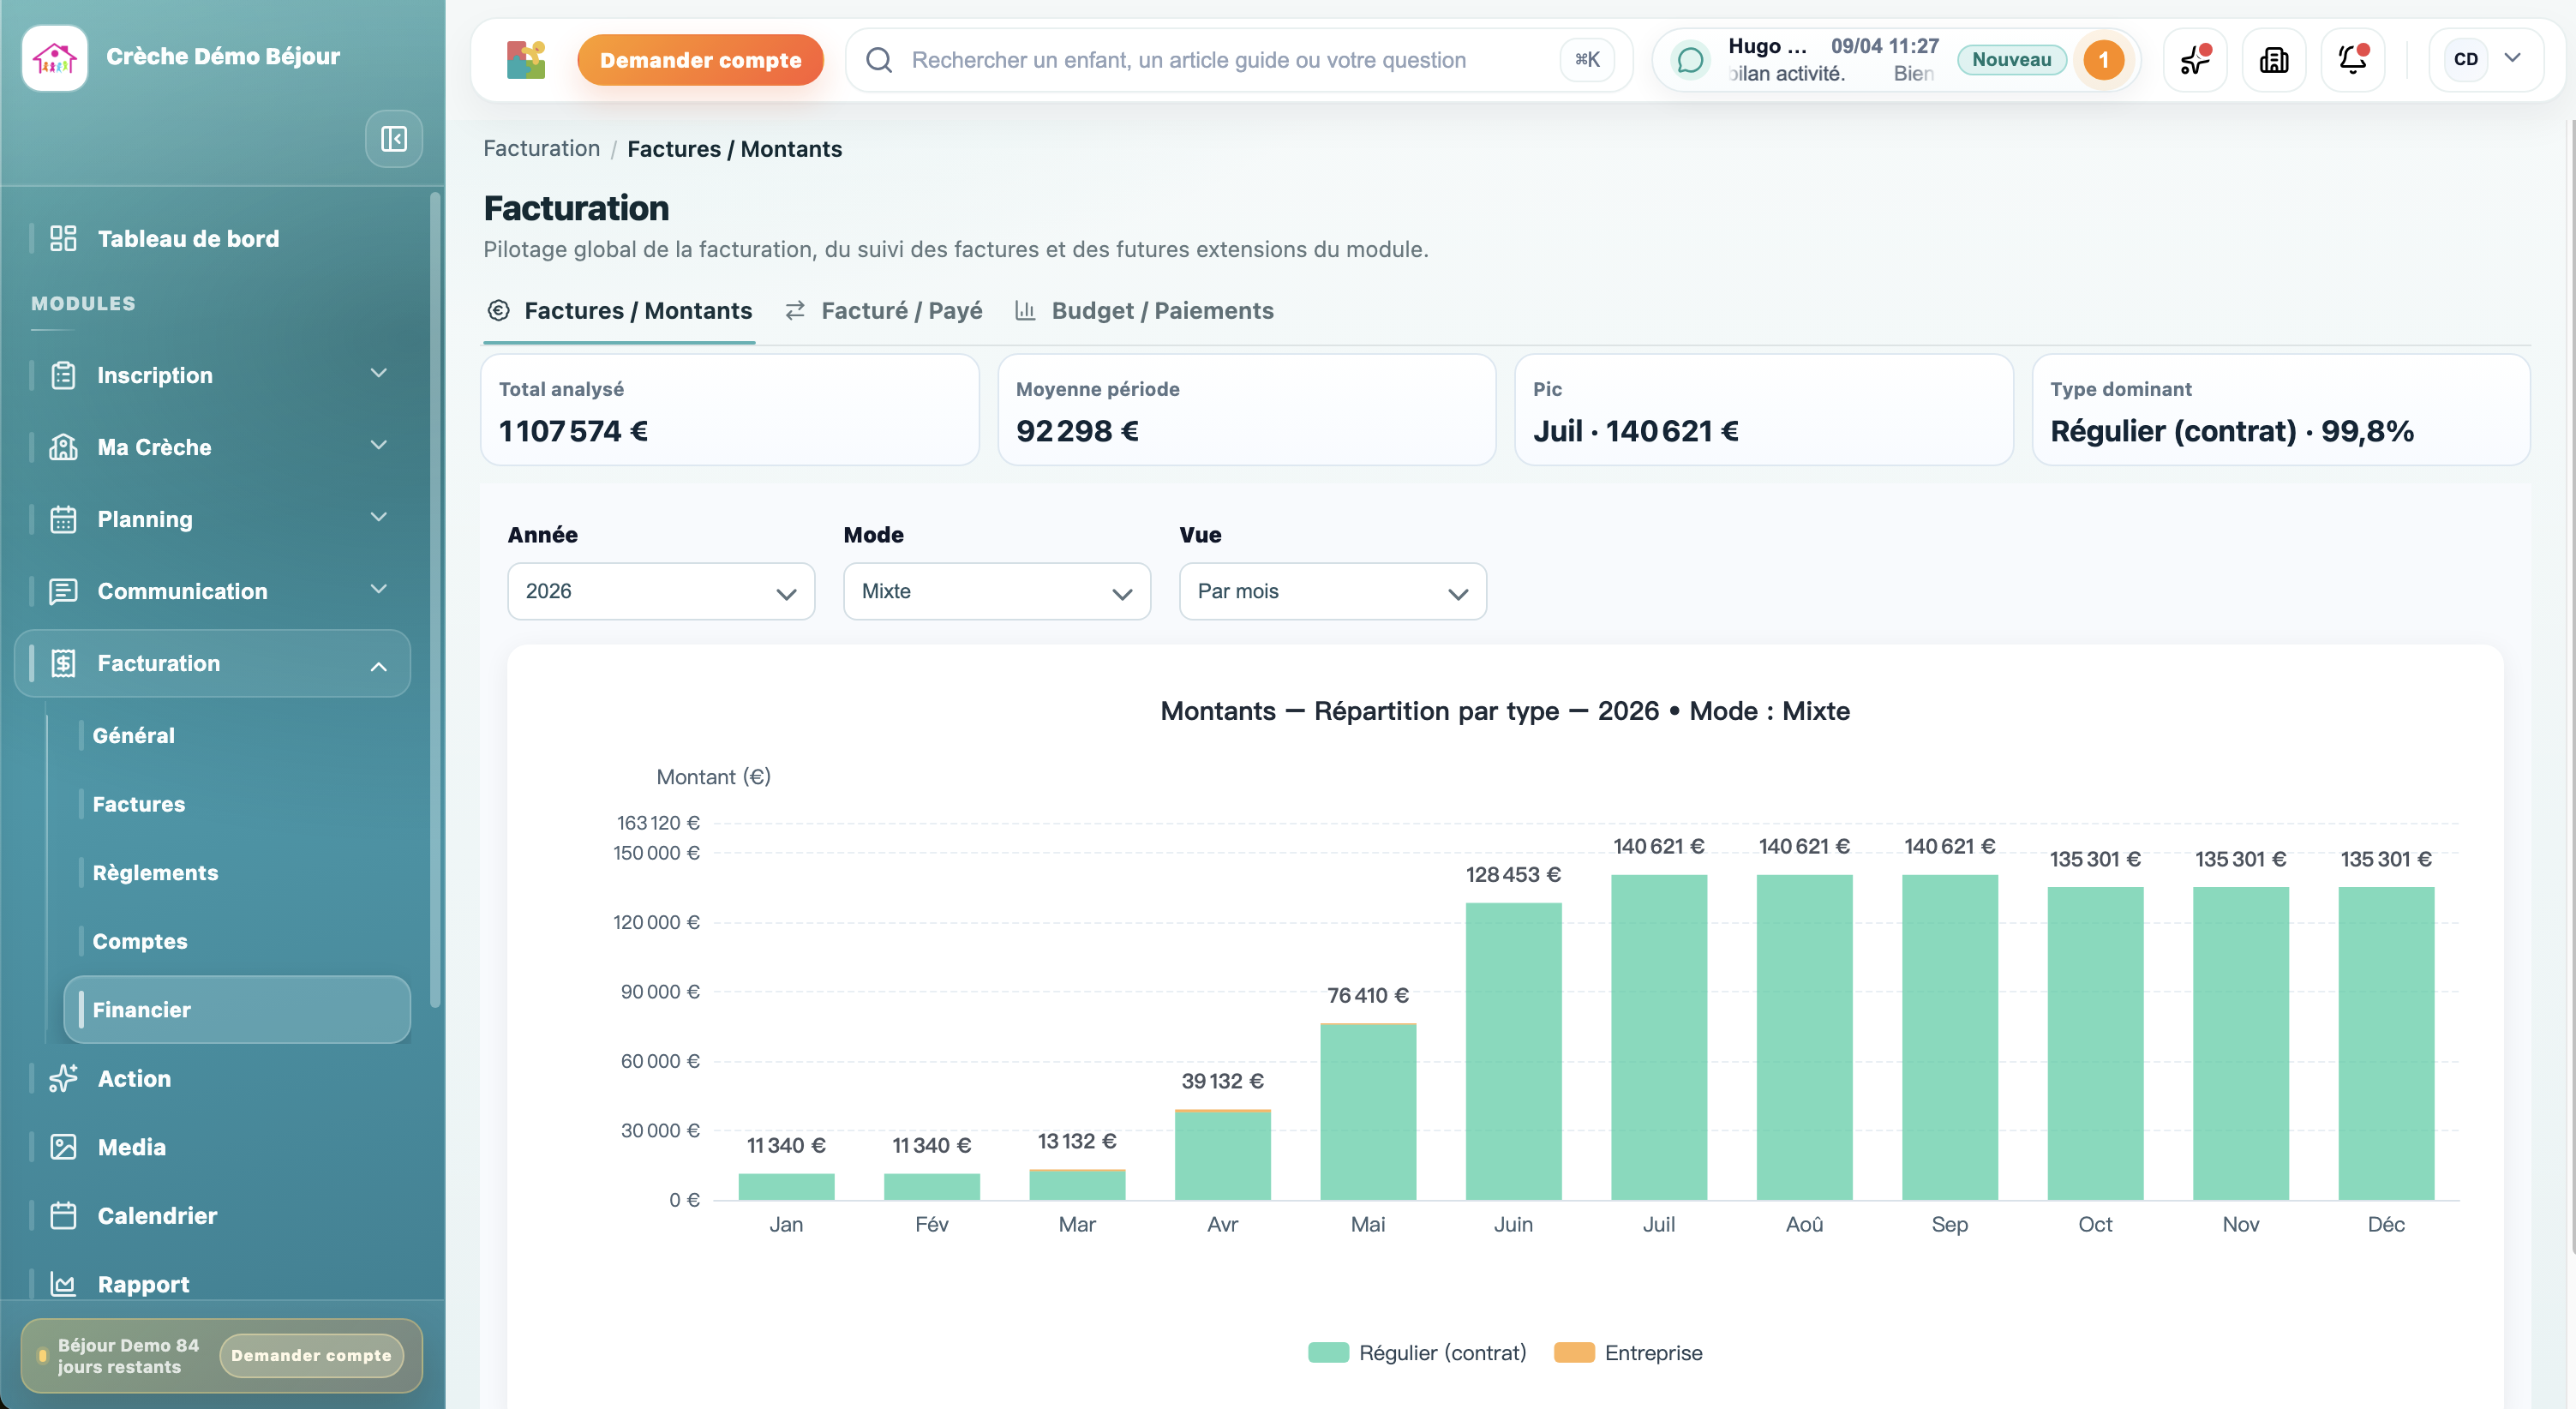Click the Planning calendar icon in sidebar

(64, 519)
